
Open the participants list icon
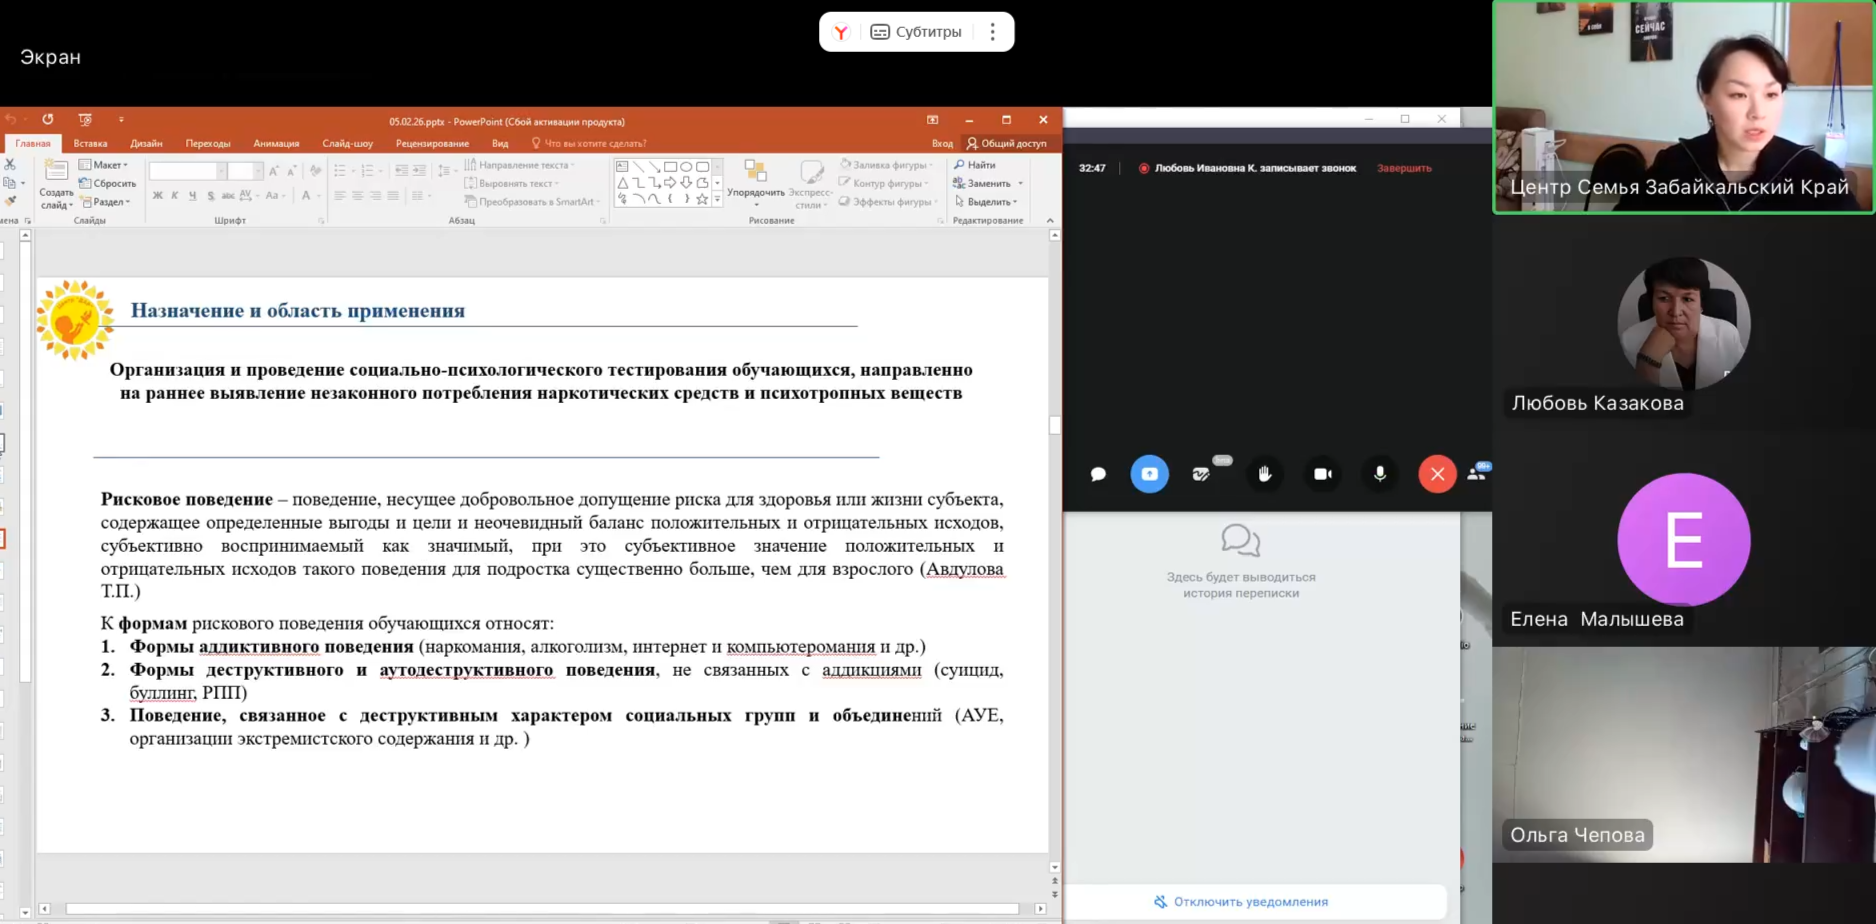click(1476, 474)
